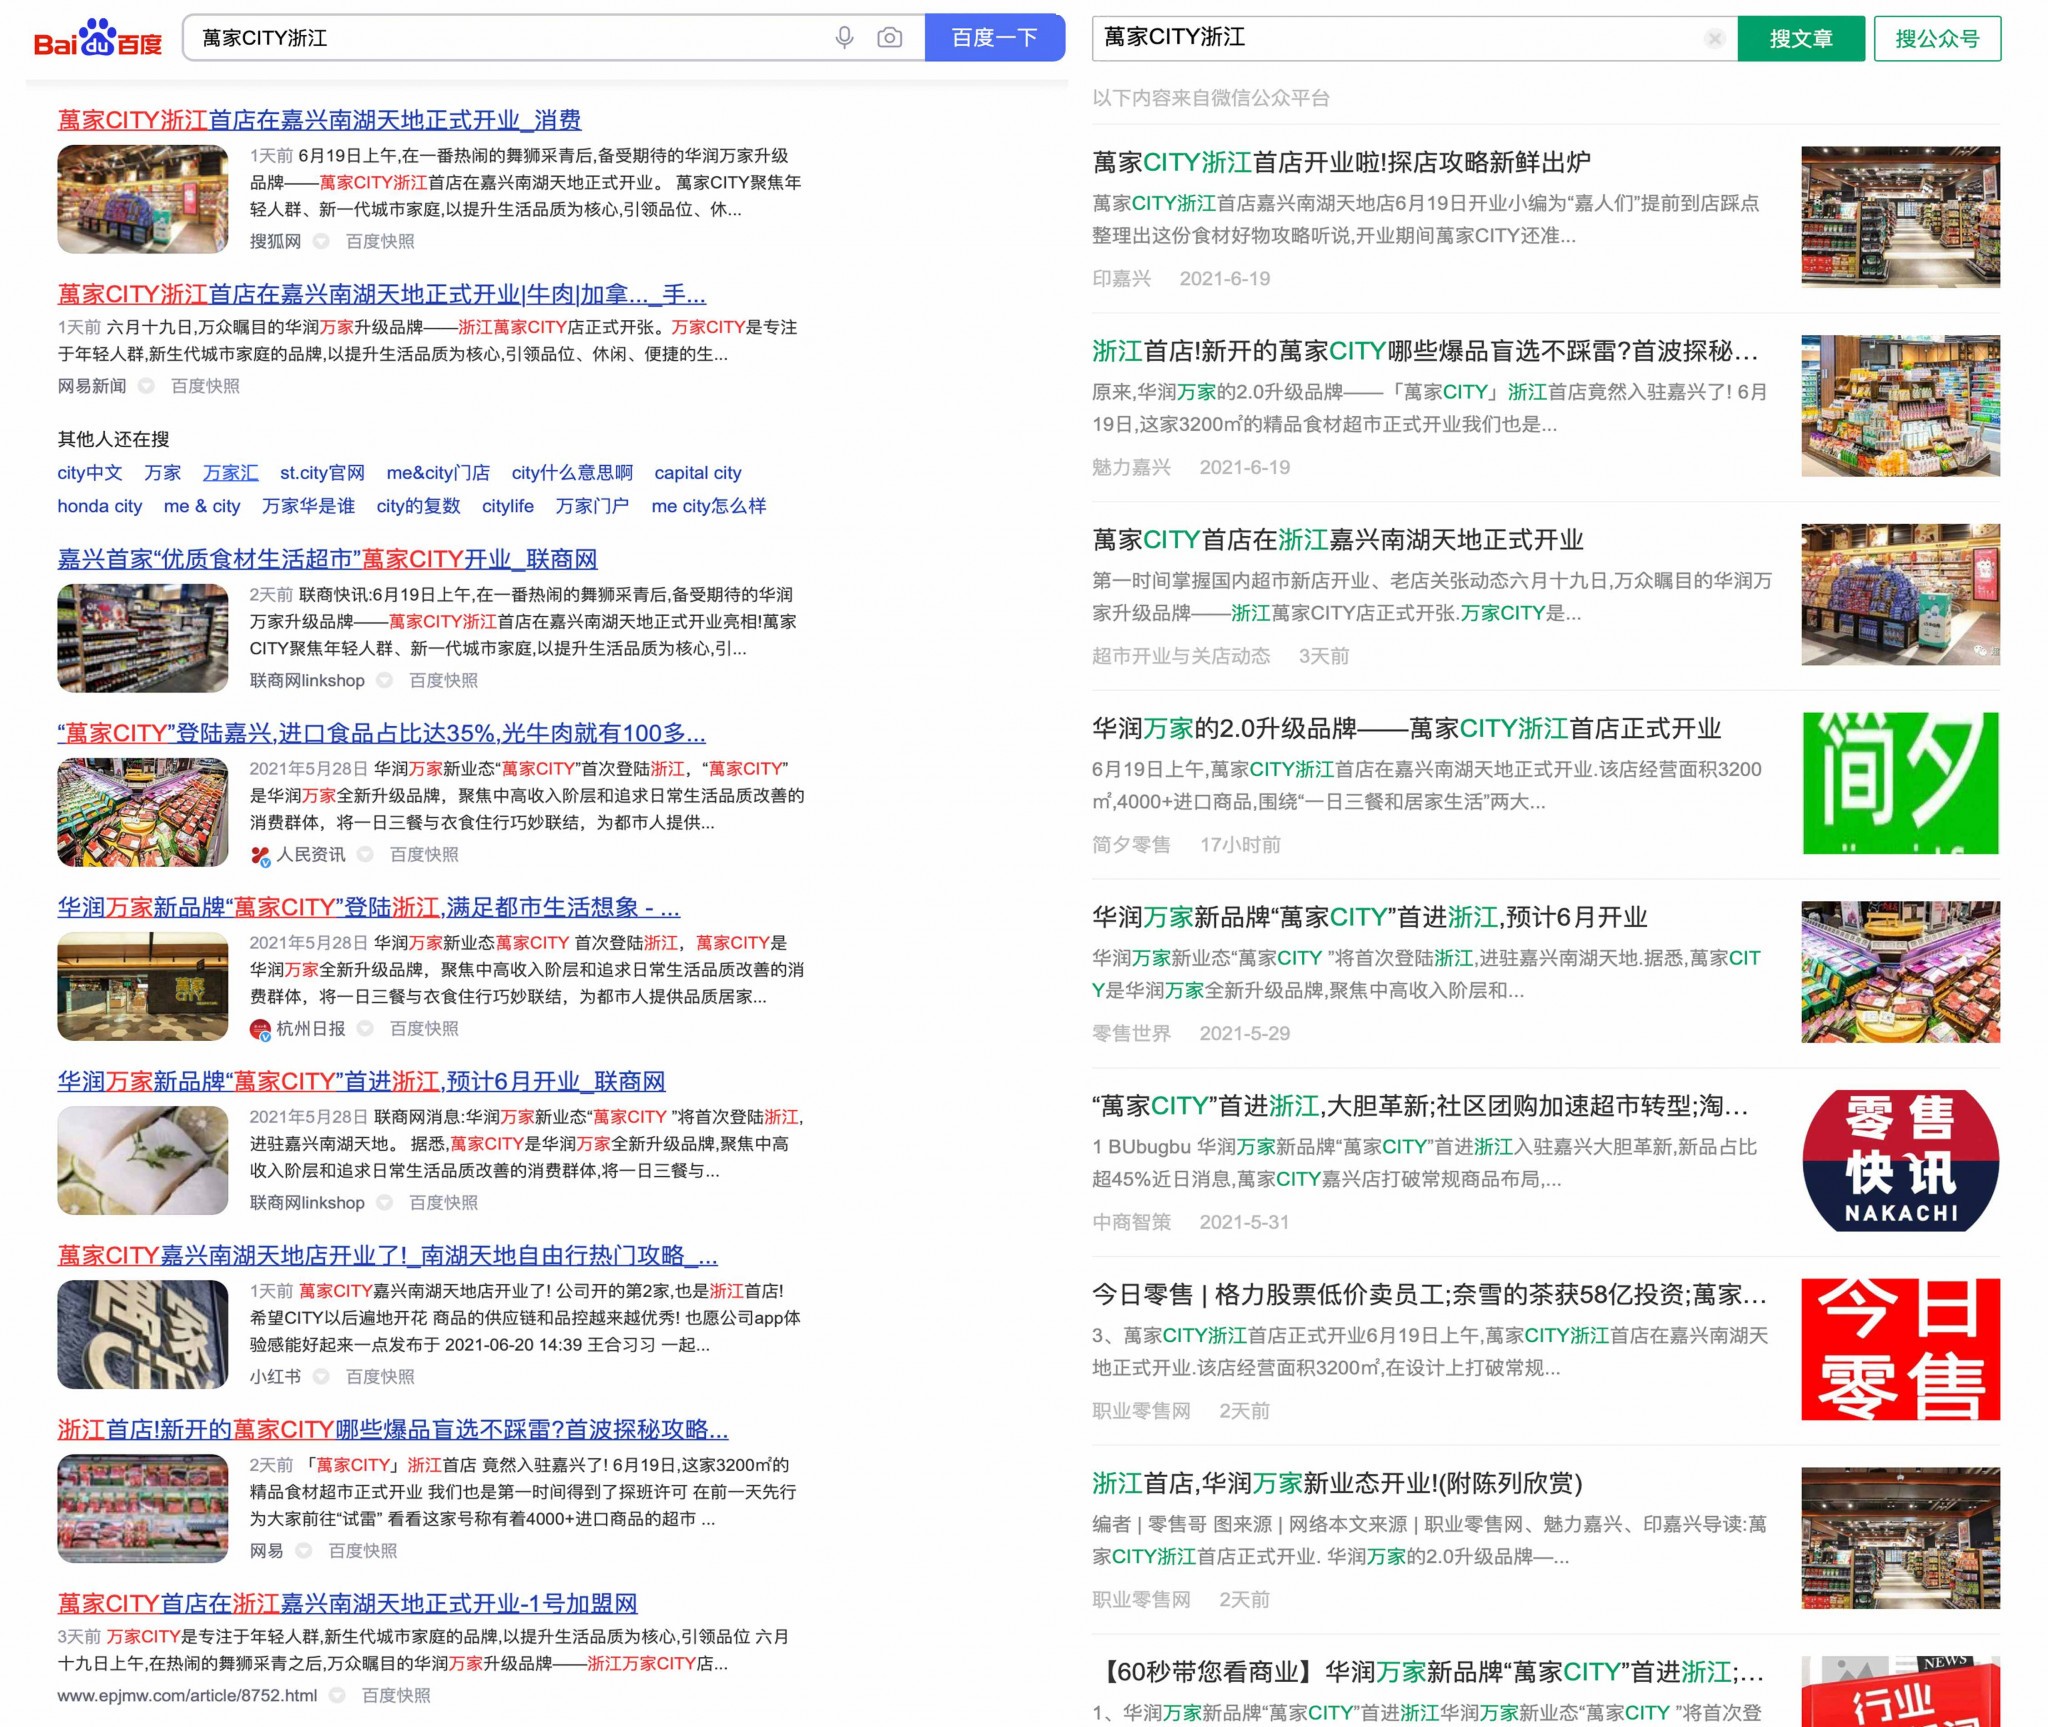Click related search 万家汇

(x=230, y=473)
